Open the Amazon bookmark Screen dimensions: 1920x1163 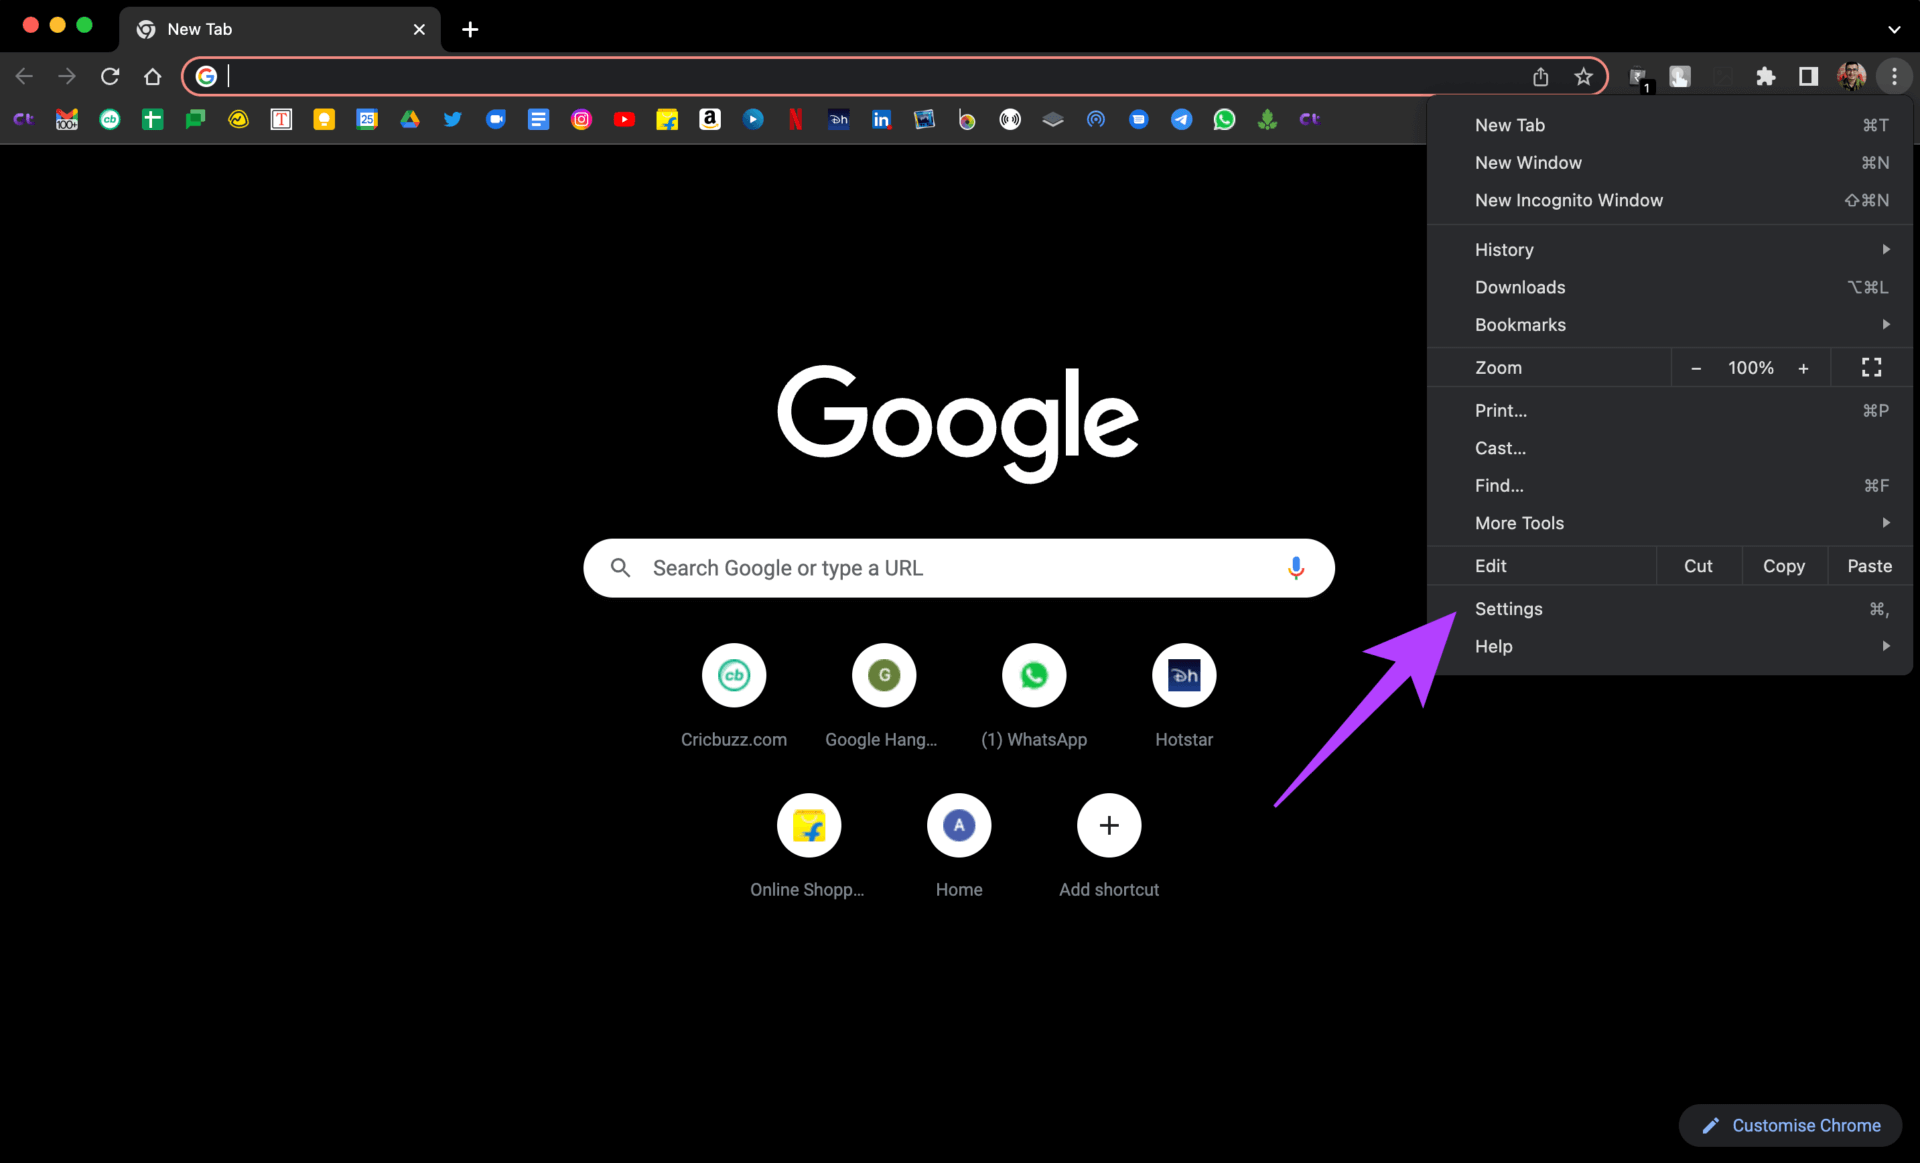710,120
